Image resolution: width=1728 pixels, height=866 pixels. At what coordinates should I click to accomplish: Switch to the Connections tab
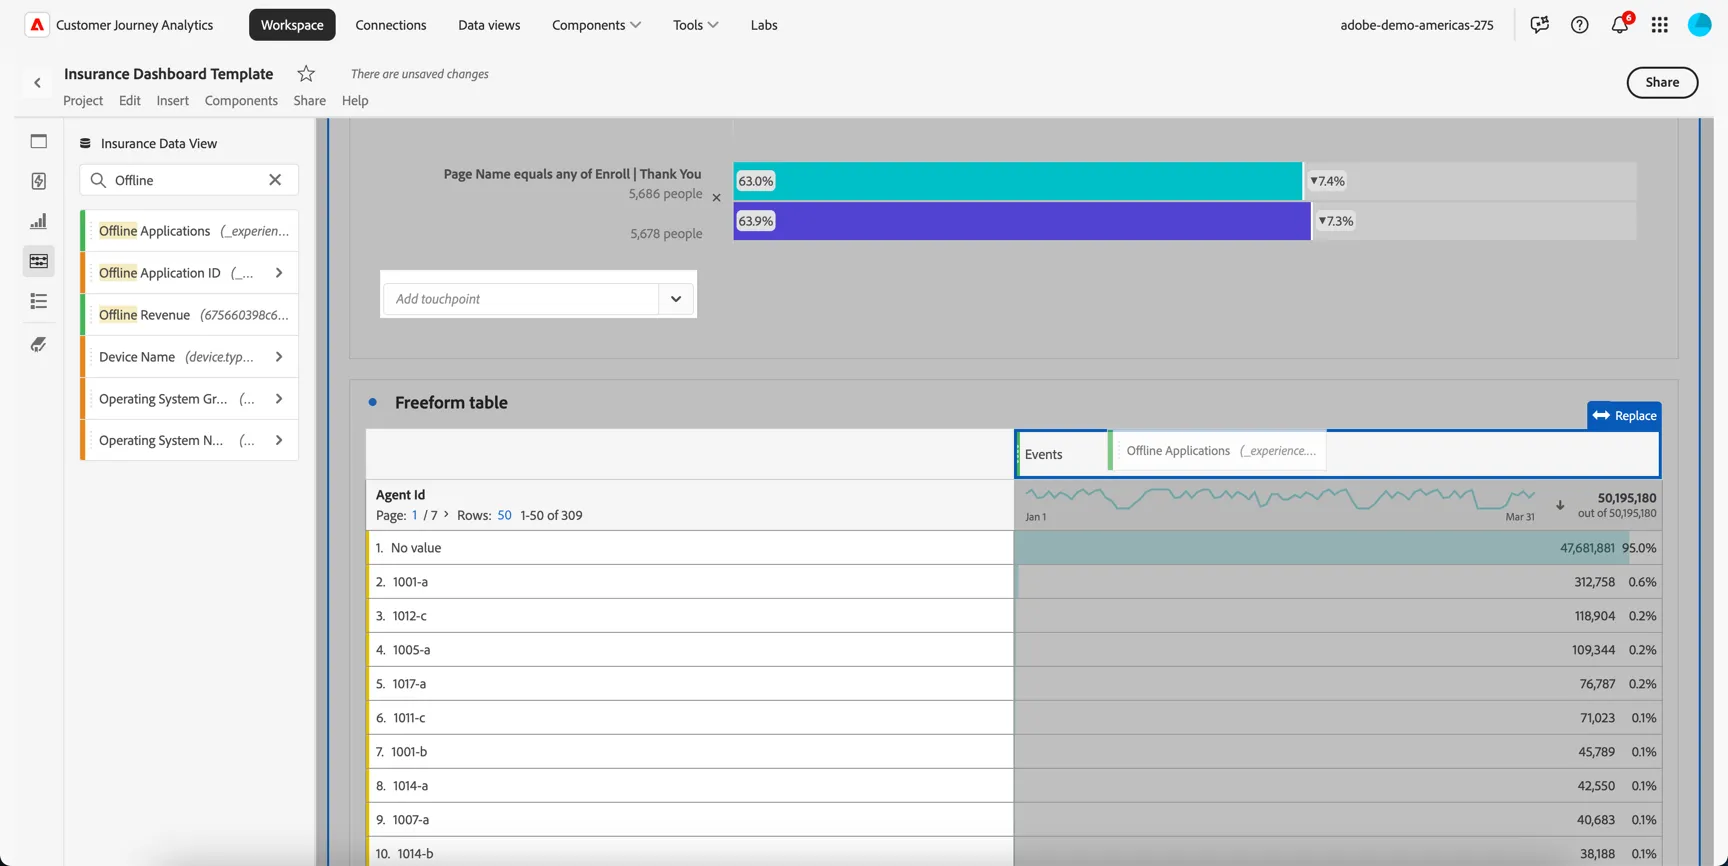pyautogui.click(x=391, y=25)
